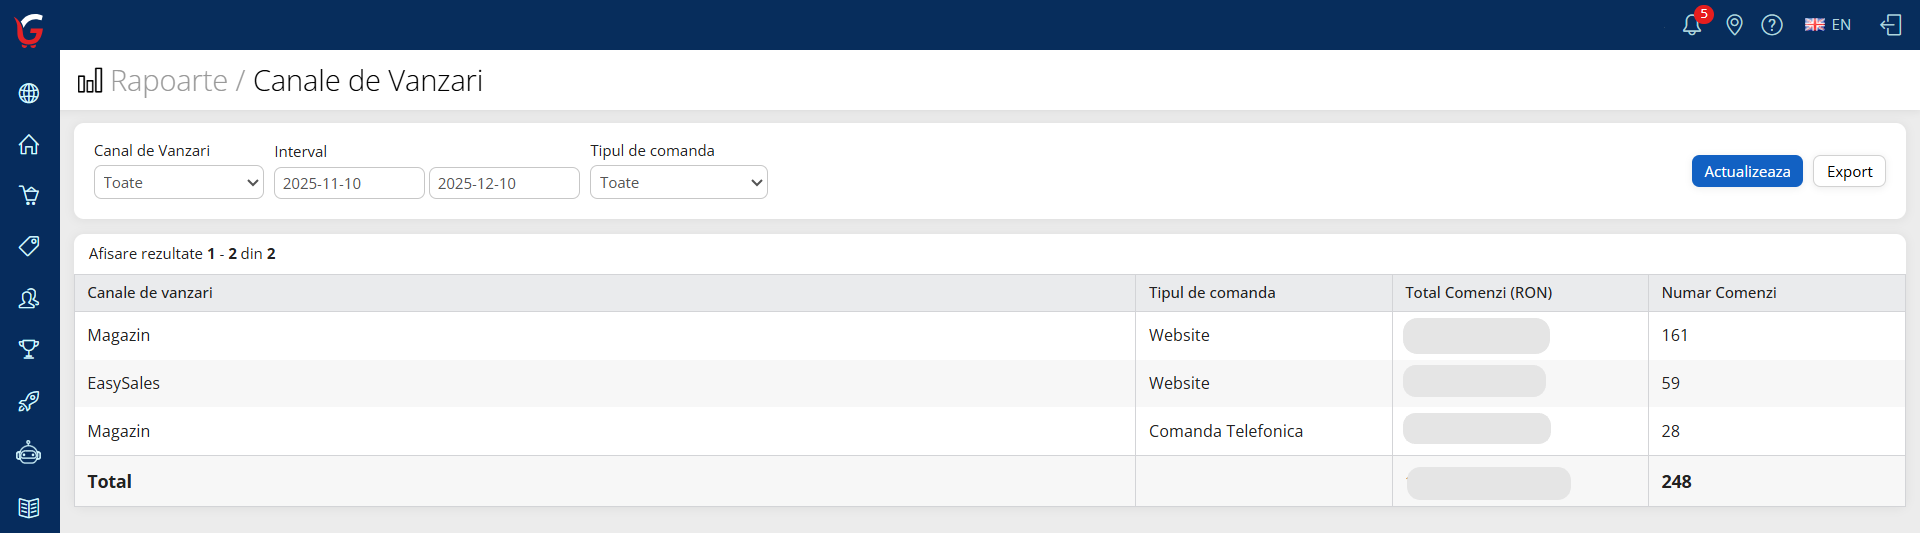Click the robot assistant icon
1920x533 pixels.
point(29,453)
